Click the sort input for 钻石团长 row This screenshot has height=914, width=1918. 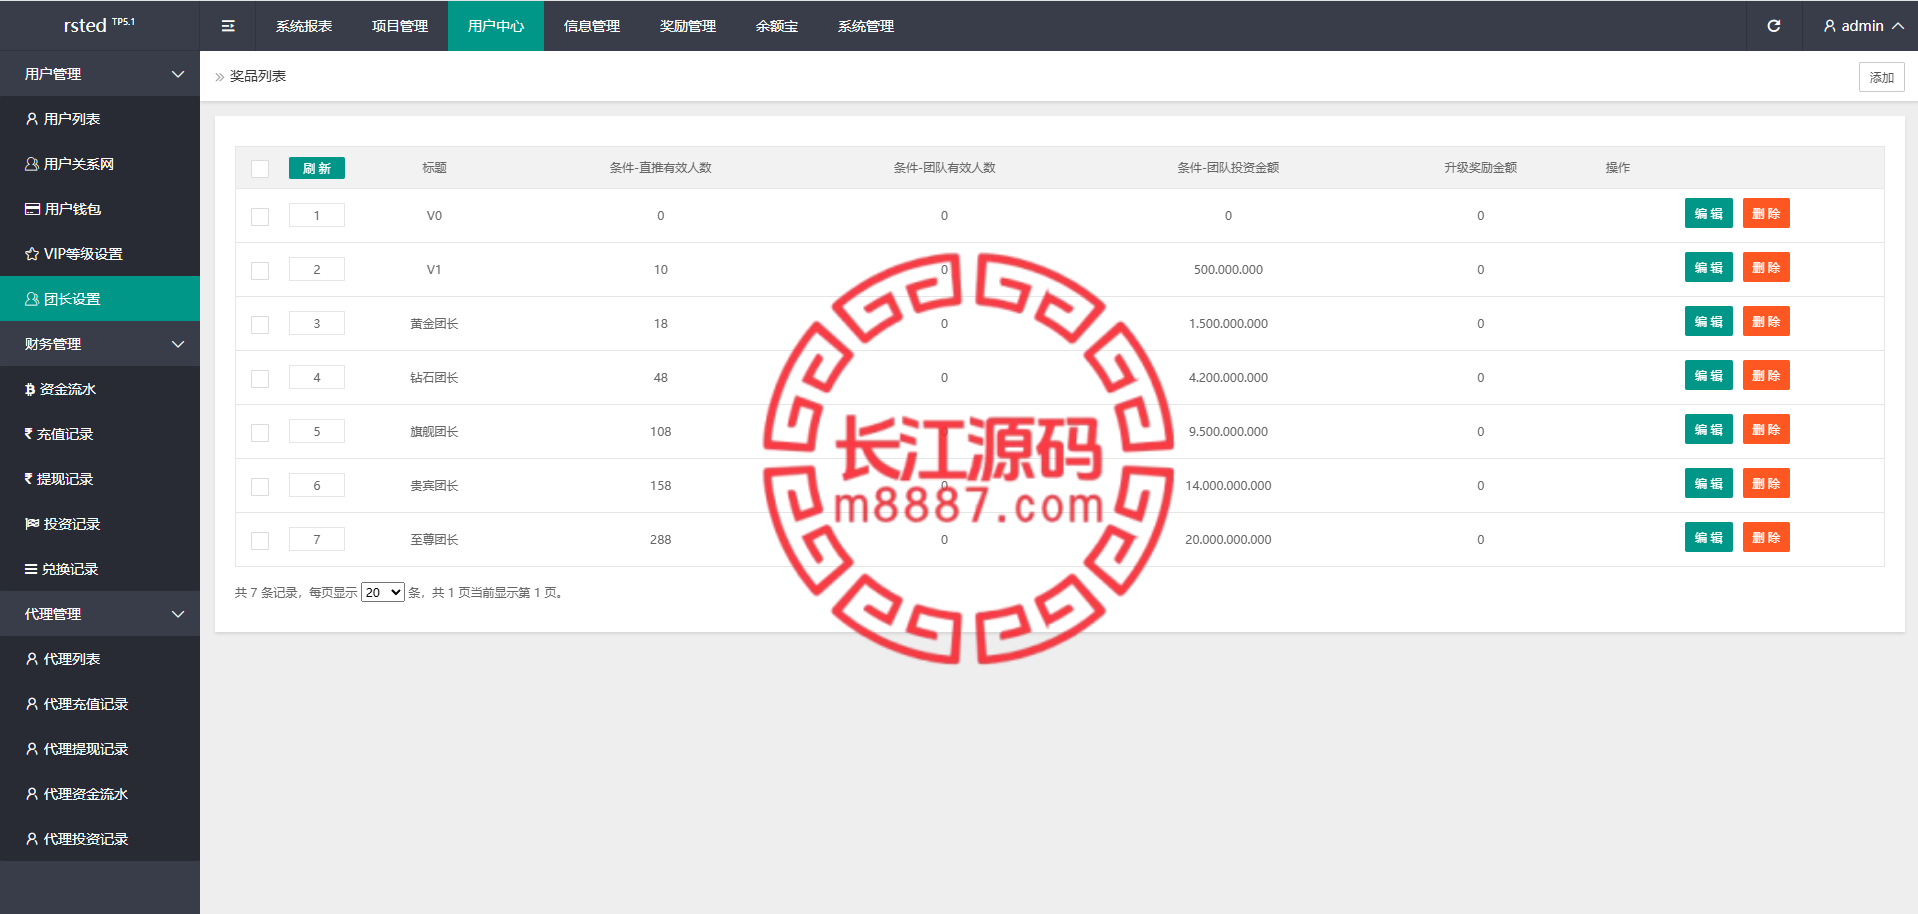tap(317, 377)
